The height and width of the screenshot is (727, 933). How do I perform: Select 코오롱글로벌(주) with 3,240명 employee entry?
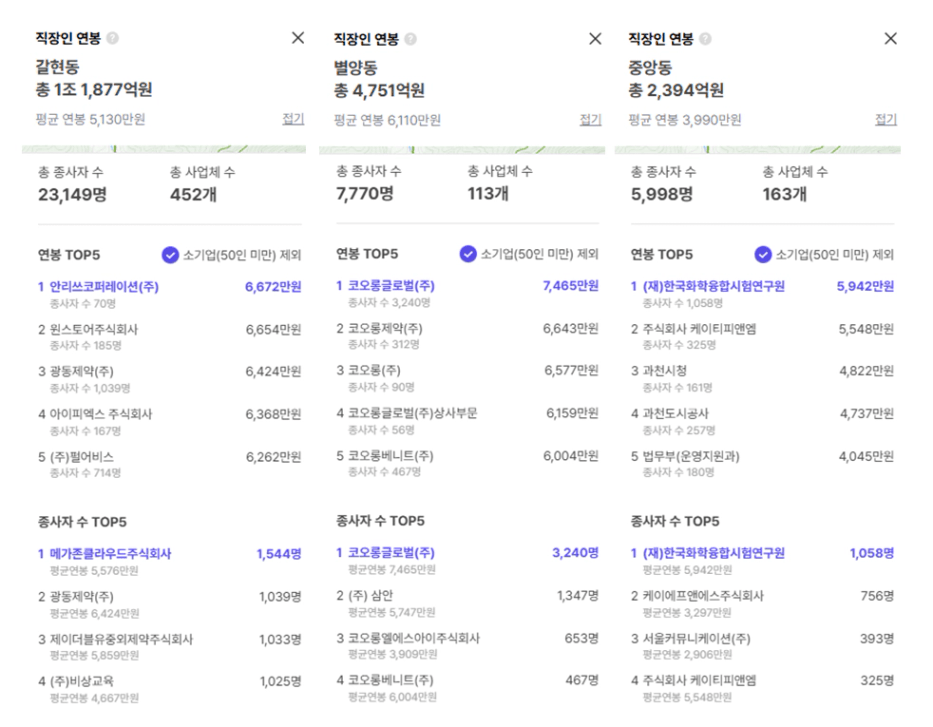[467, 560]
